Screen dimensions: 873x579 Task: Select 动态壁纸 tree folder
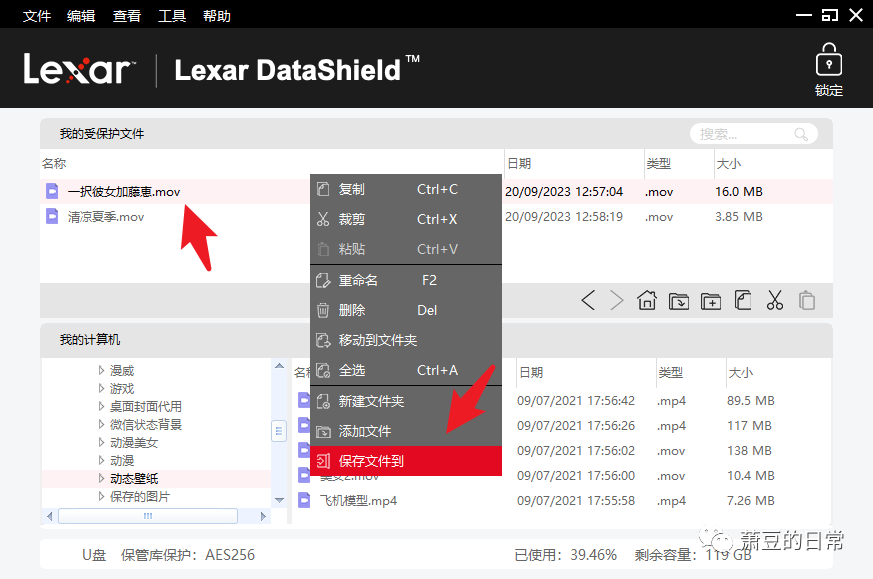pyautogui.click(x=134, y=479)
